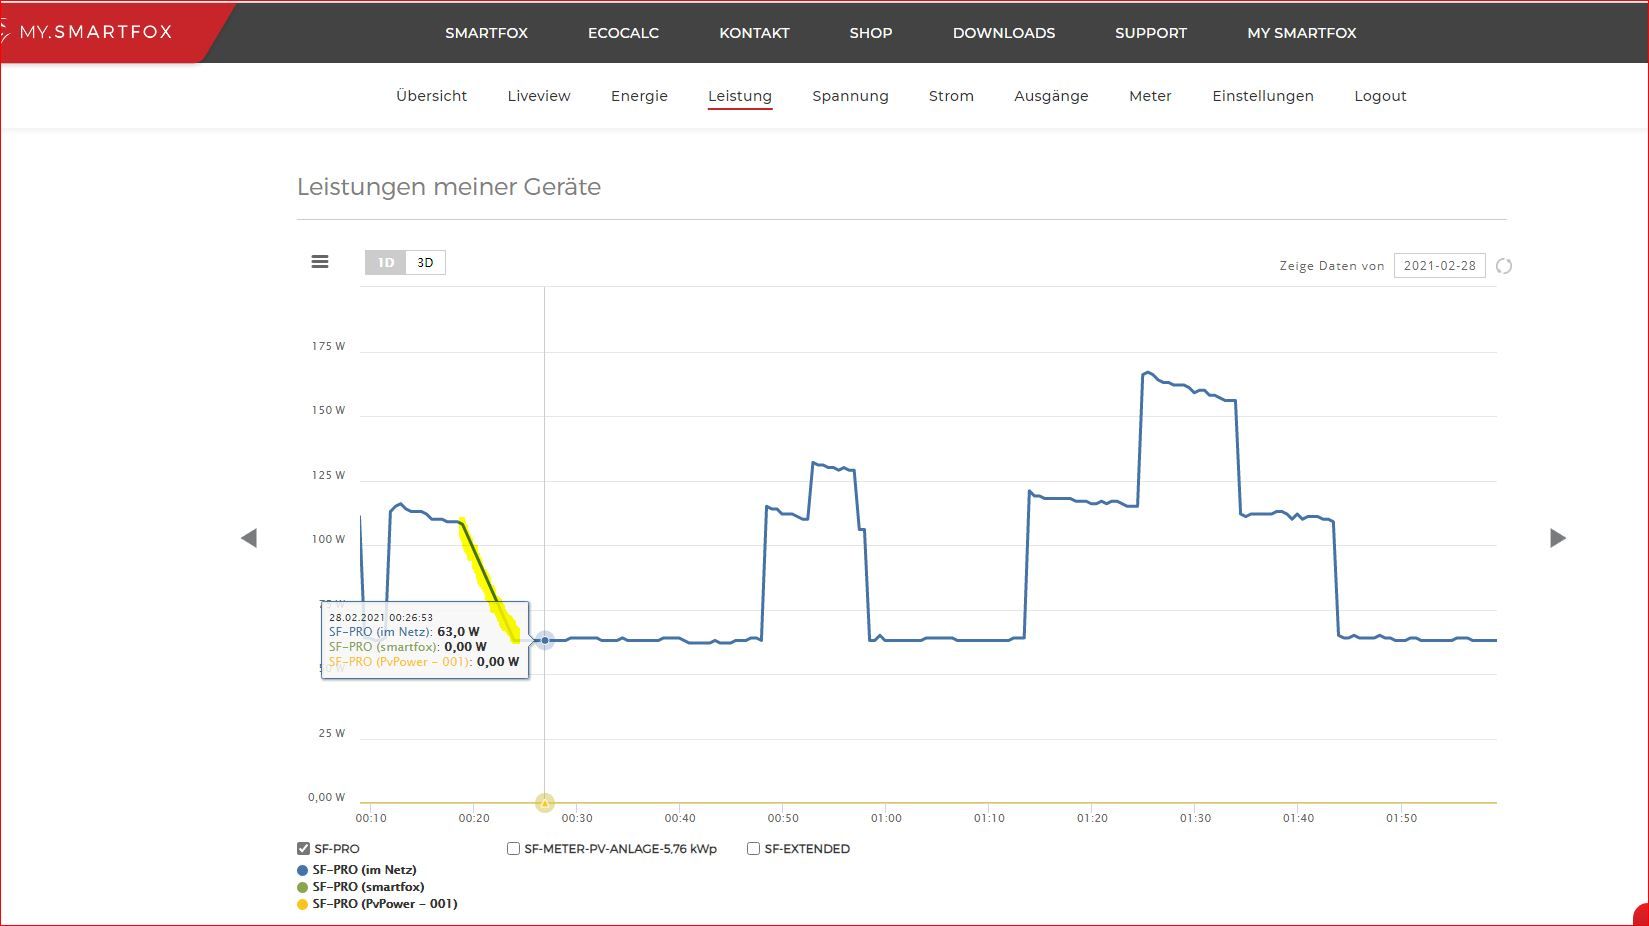Click yellow PvPower marker on x-axis
The width and height of the screenshot is (1649, 926).
545,803
